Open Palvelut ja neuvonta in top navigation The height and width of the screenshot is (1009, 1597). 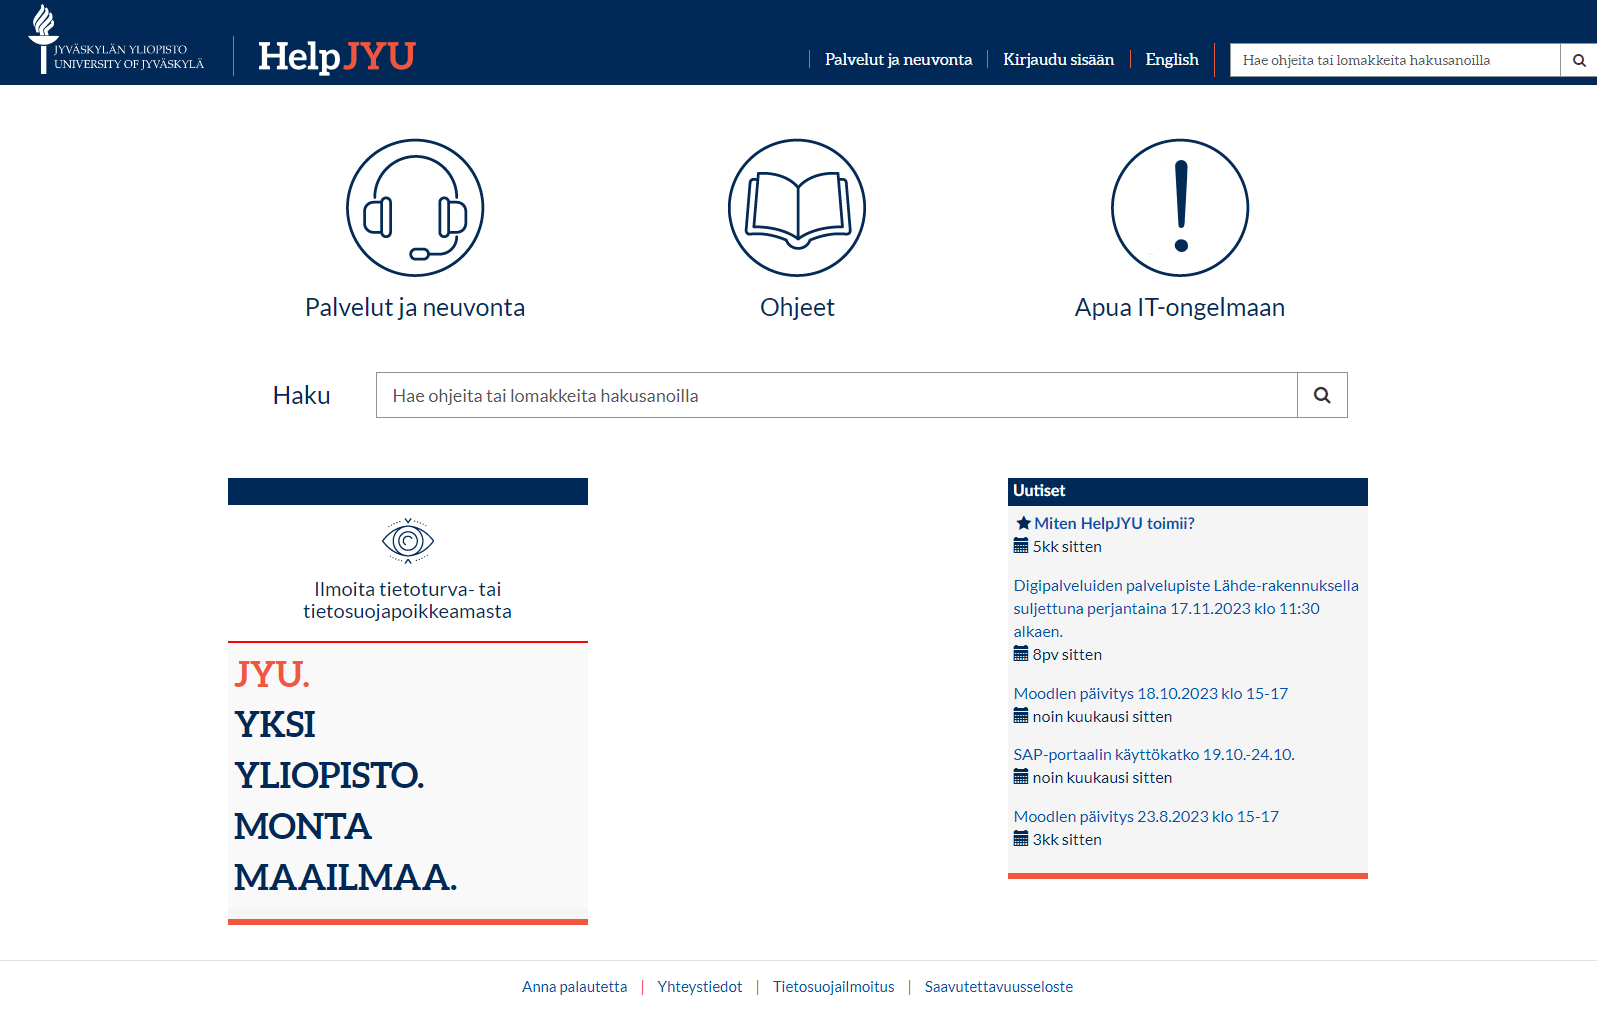pyautogui.click(x=898, y=60)
